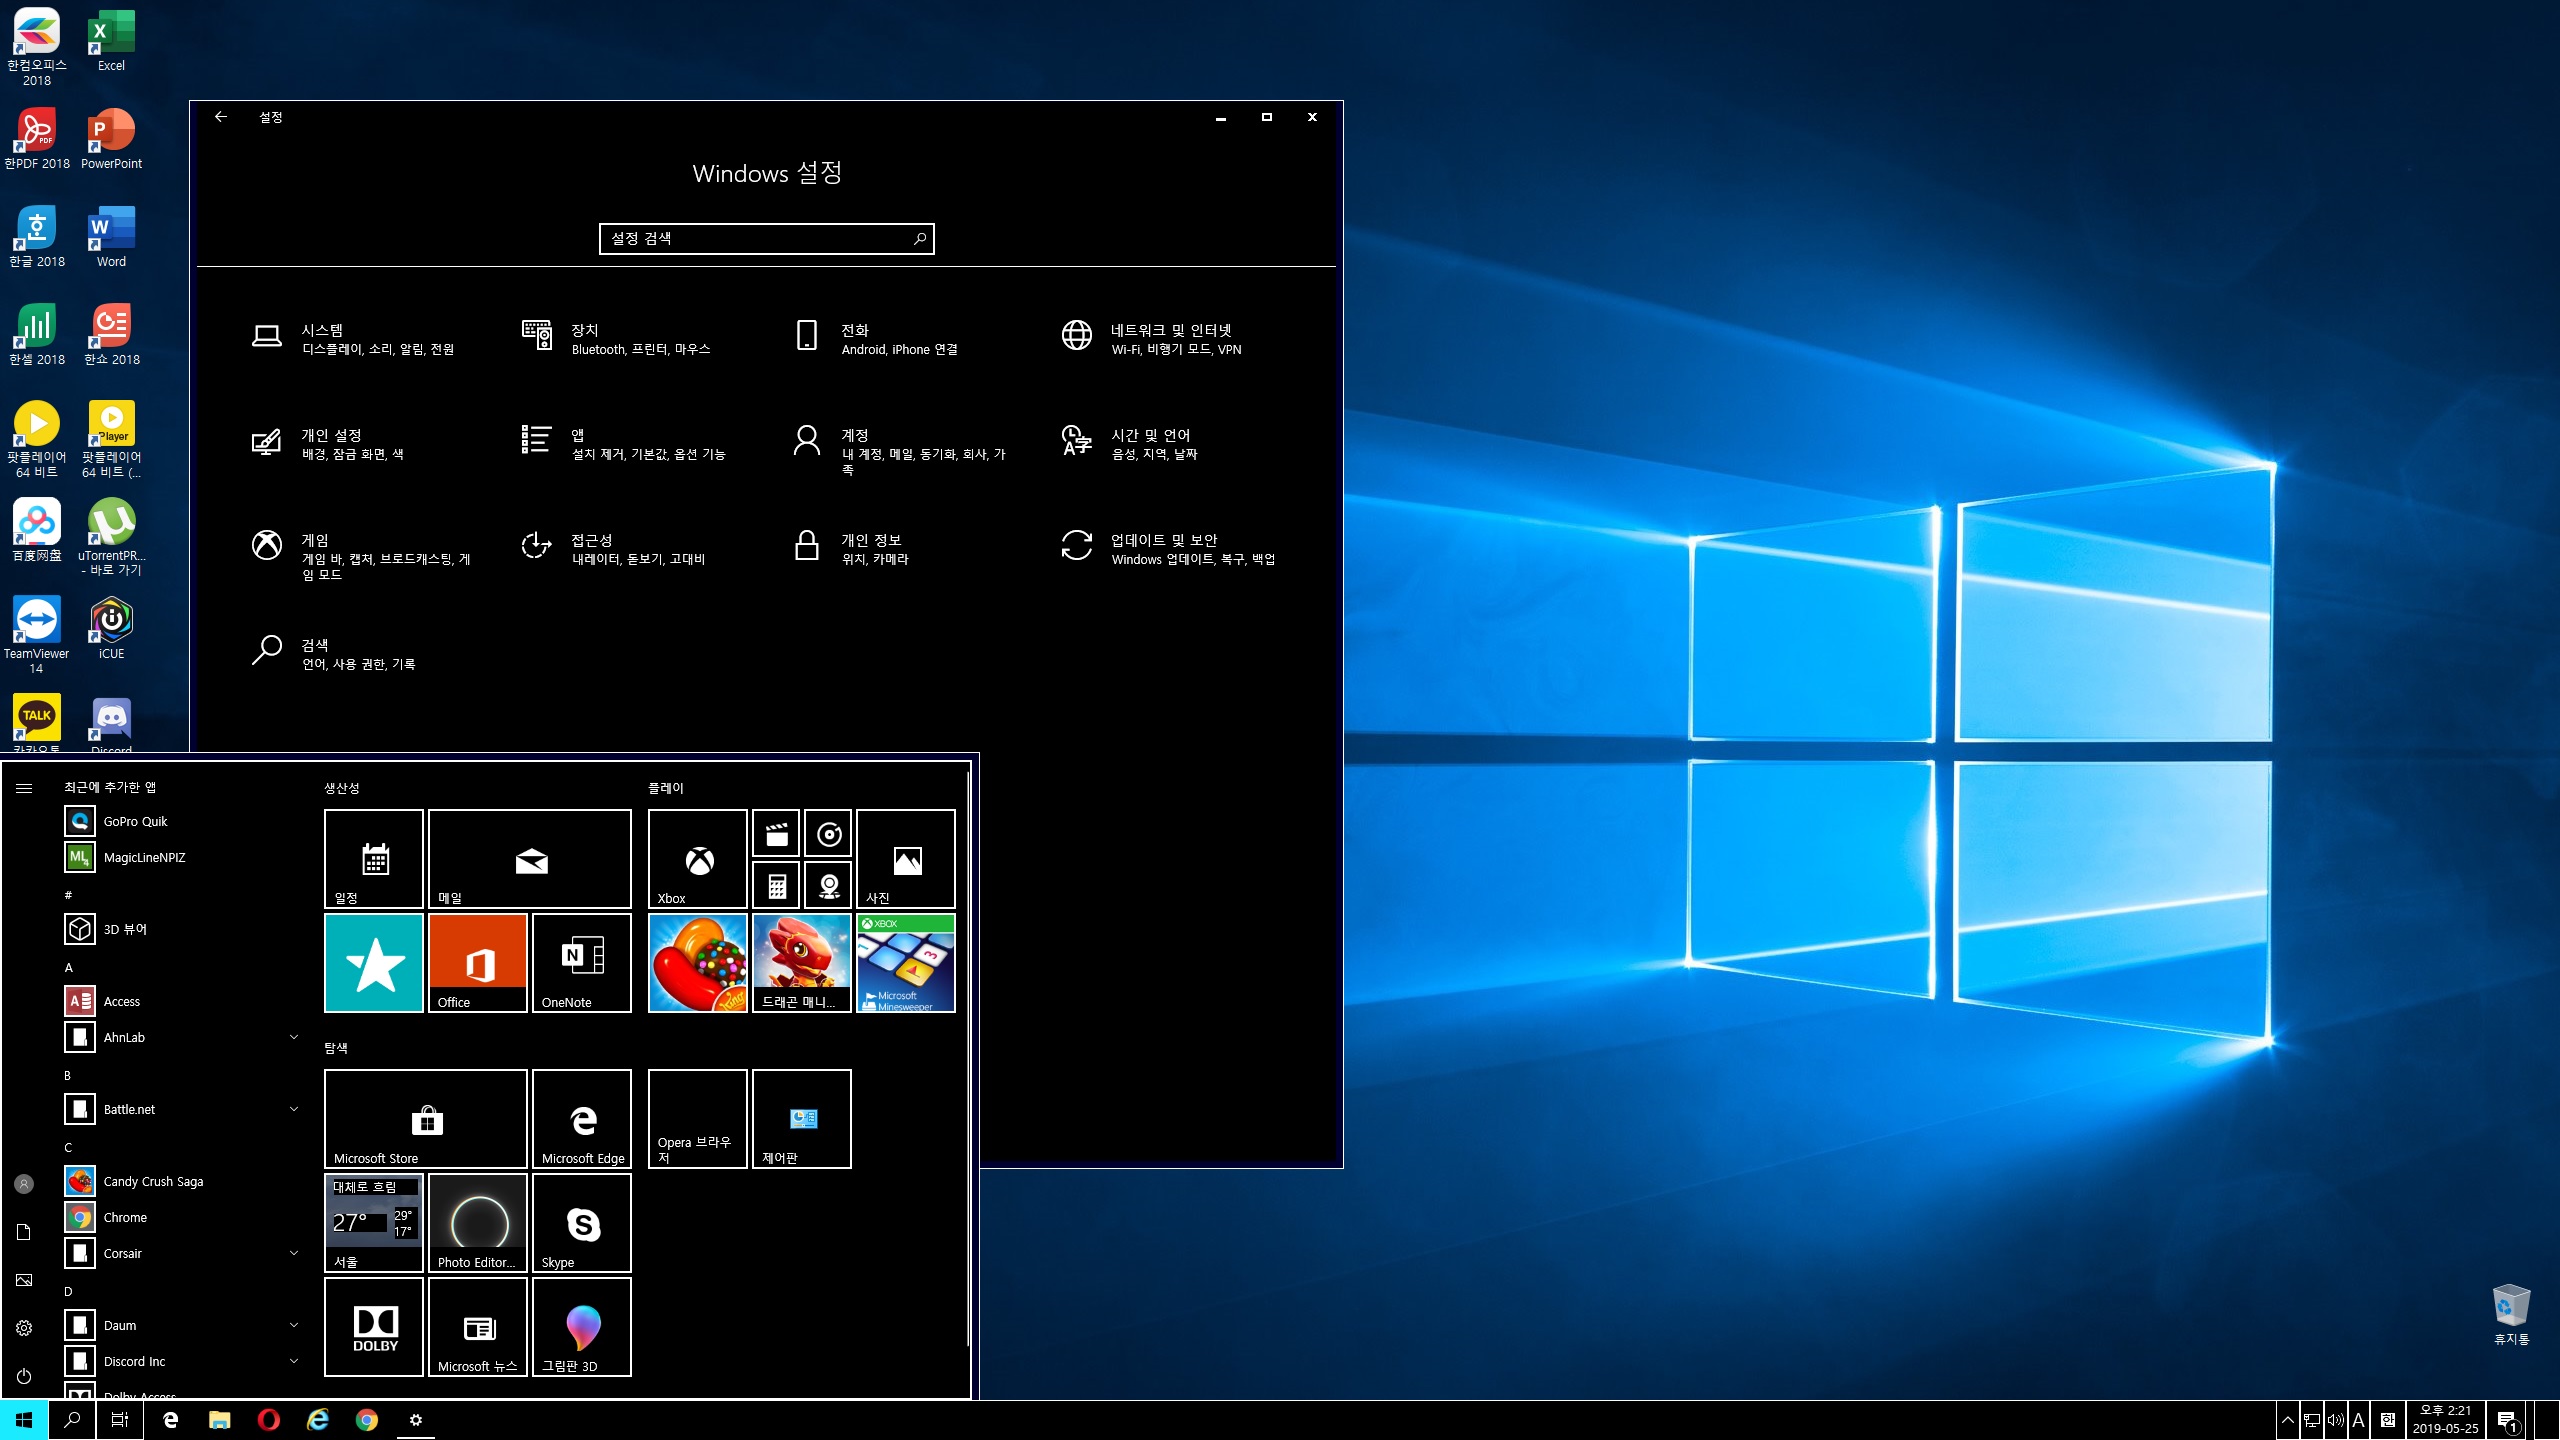This screenshot has height=1440, width=2560.
Task: Open the Photos (사진) tile
Action: coord(906,859)
